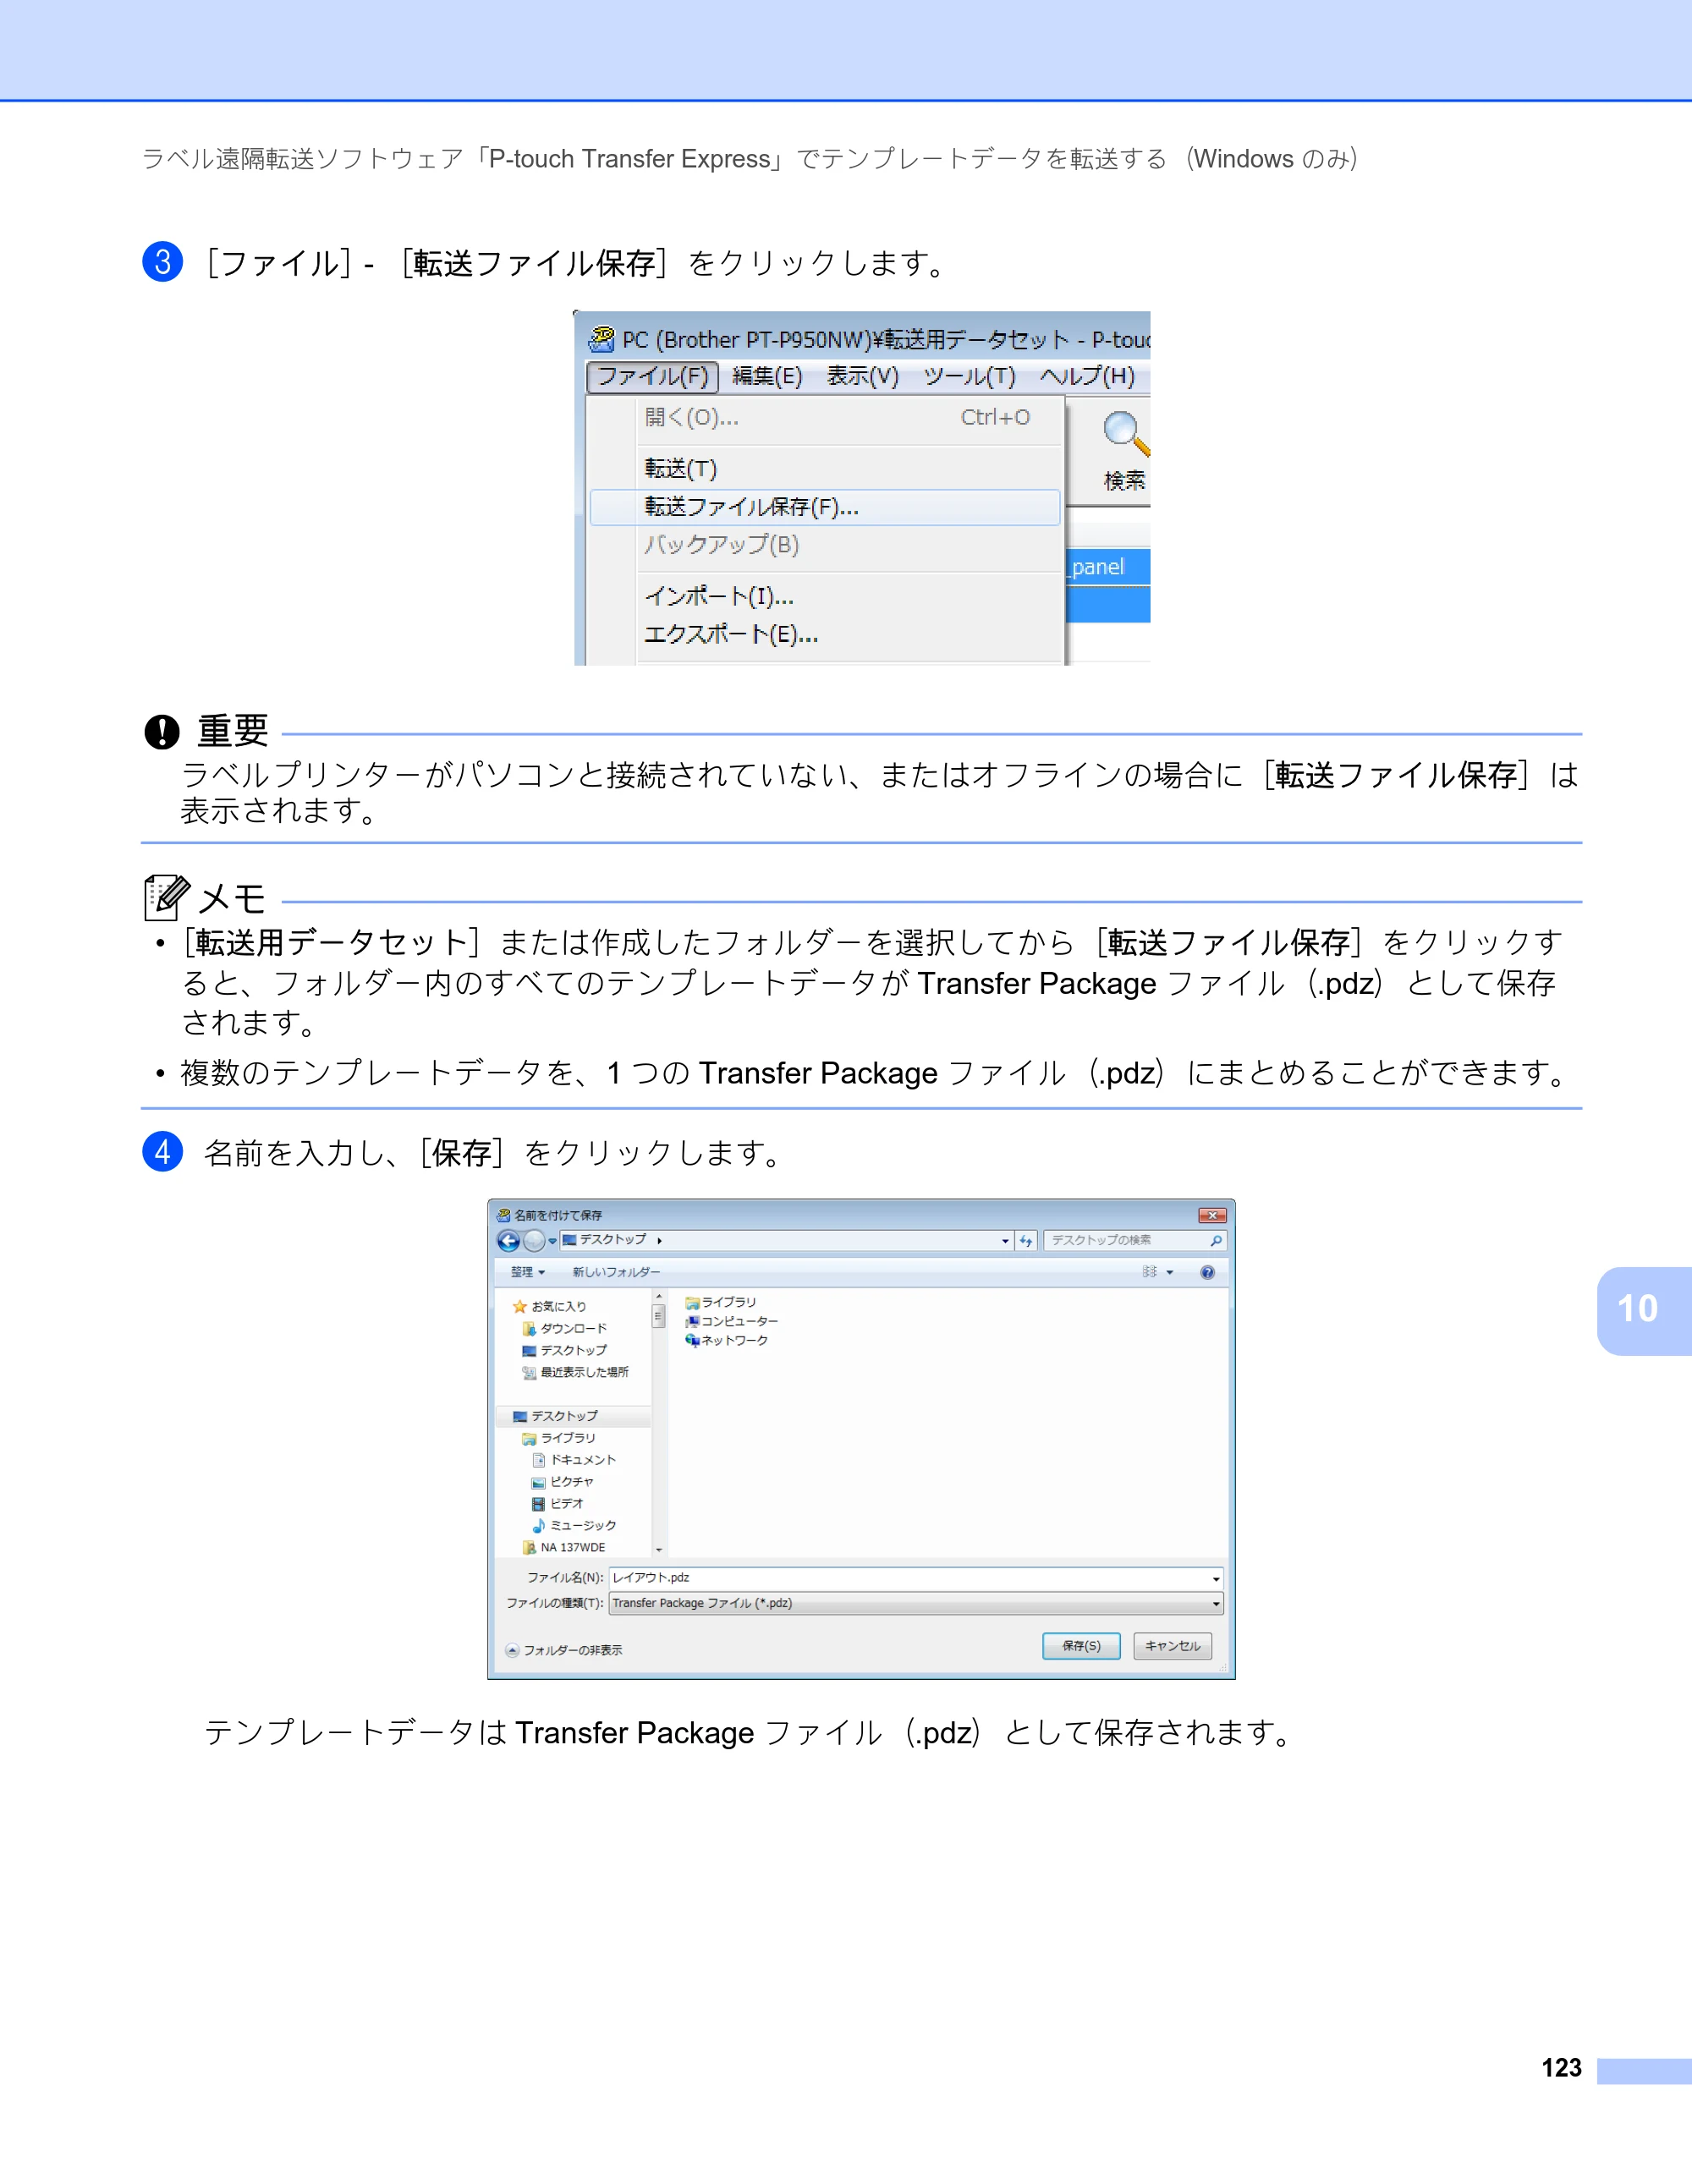1692x2184 pixels.
Task: Open the ヘルプ(H) menu
Action: click(x=1087, y=376)
